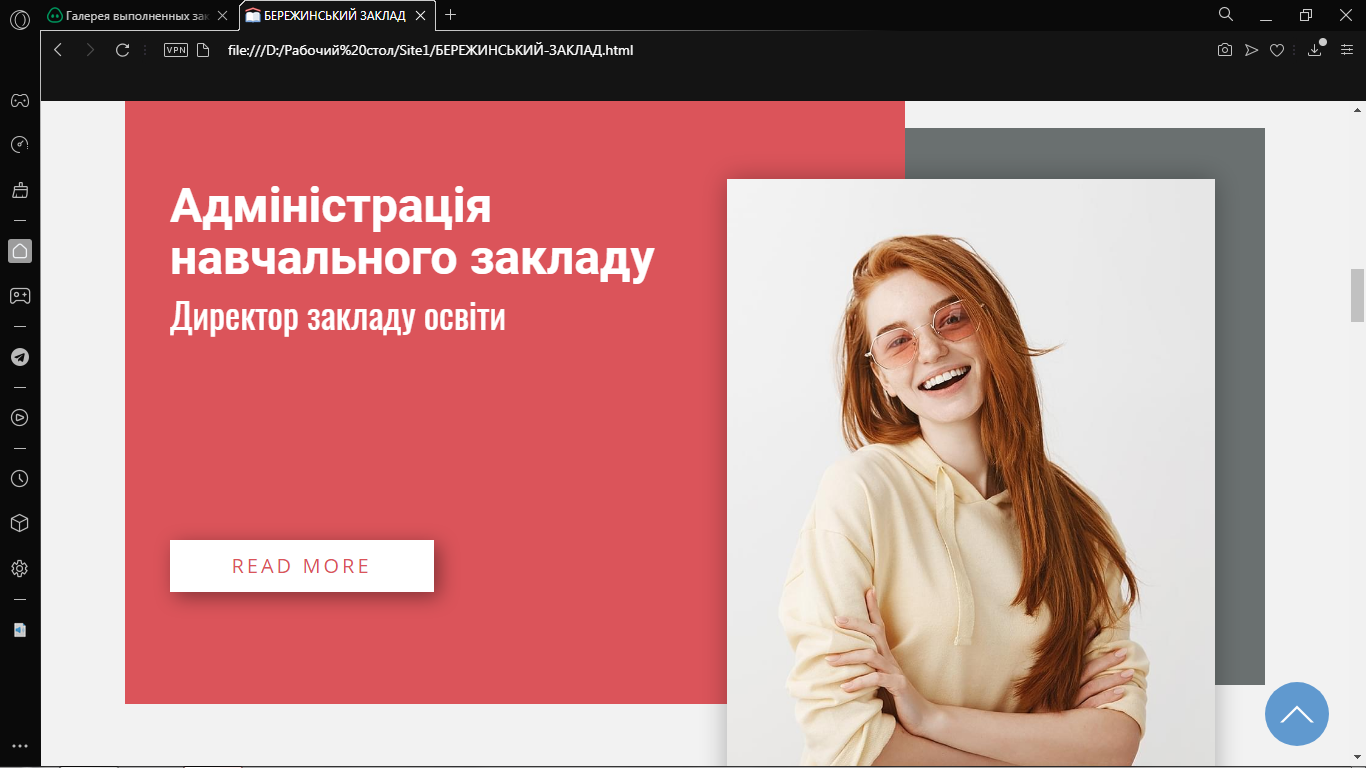Click the photo of the red-haired woman
Screen dimensions: 1366x768
pos(971,473)
